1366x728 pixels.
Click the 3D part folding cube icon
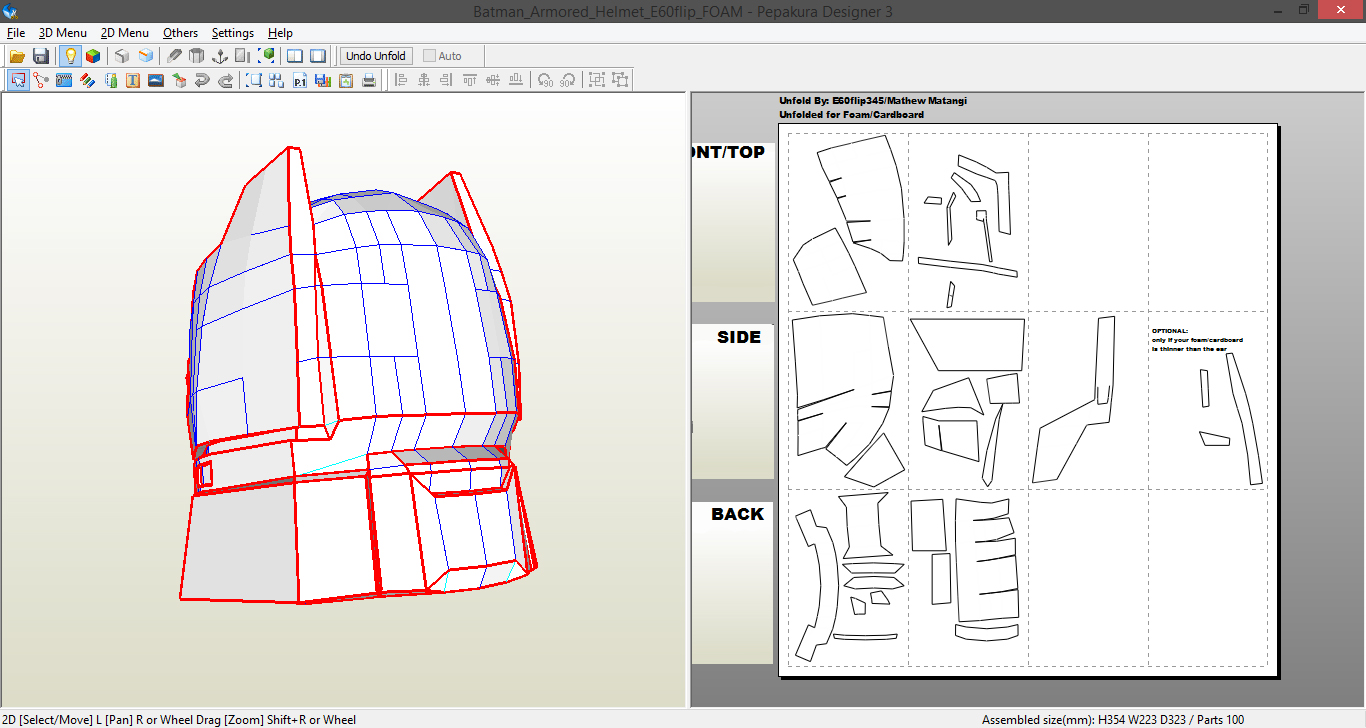(x=179, y=80)
